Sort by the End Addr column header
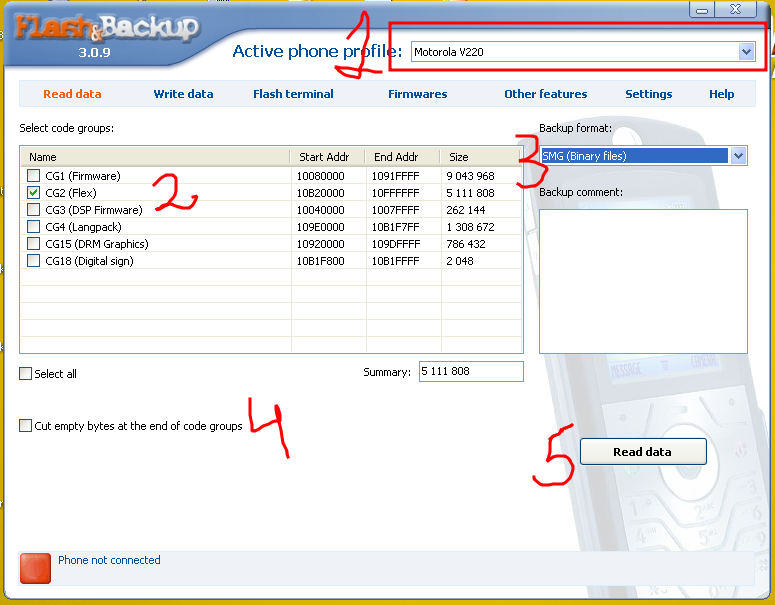The height and width of the screenshot is (605, 775). click(402, 157)
